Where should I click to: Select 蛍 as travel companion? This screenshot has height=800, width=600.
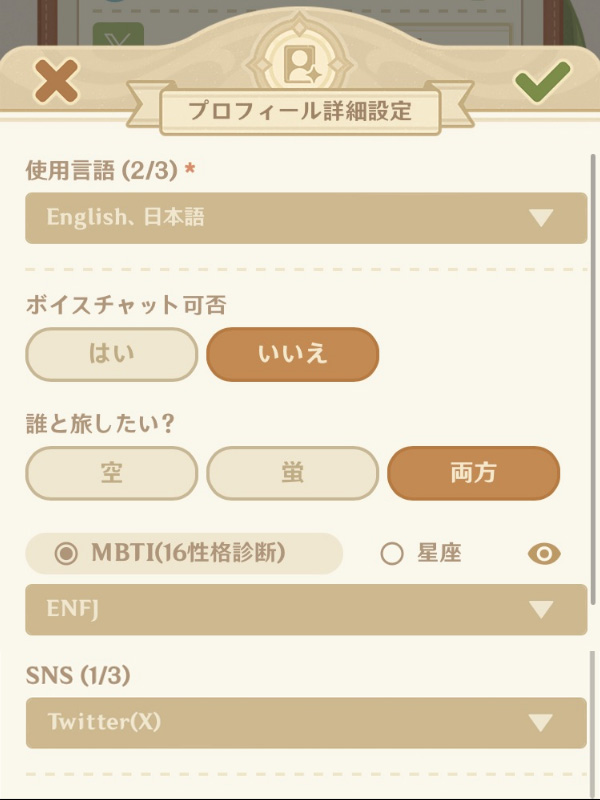click(x=292, y=473)
